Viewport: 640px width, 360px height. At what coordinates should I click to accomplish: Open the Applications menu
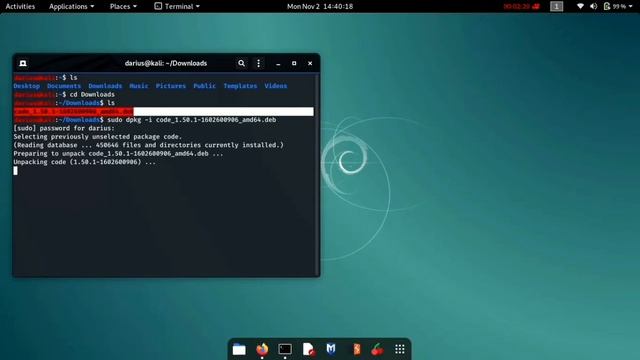point(71,6)
